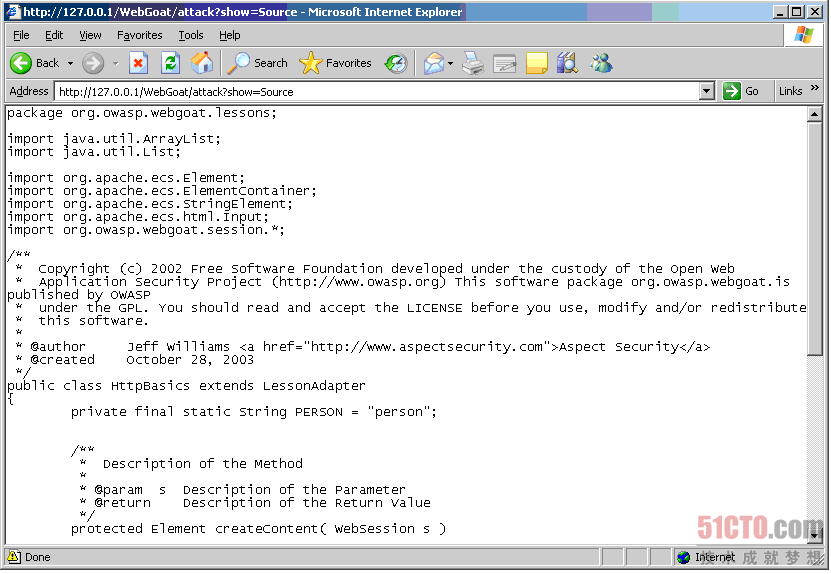Click the green Go button
Image resolution: width=831 pixels, height=574 pixels.
(x=741, y=91)
